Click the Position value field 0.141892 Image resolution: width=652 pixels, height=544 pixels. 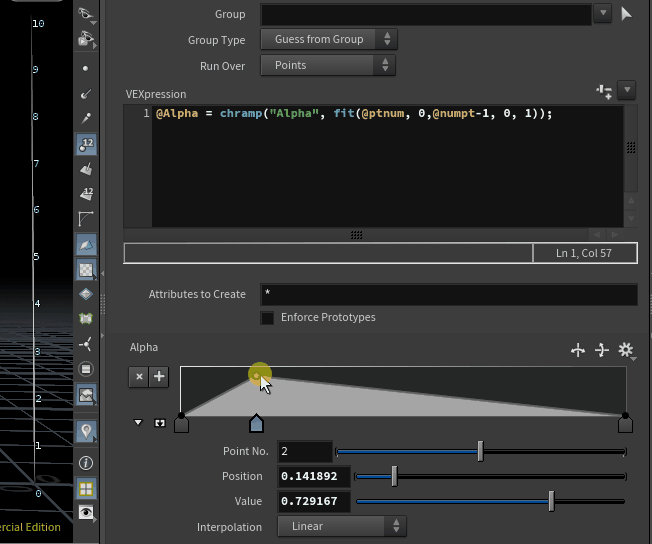click(x=314, y=477)
